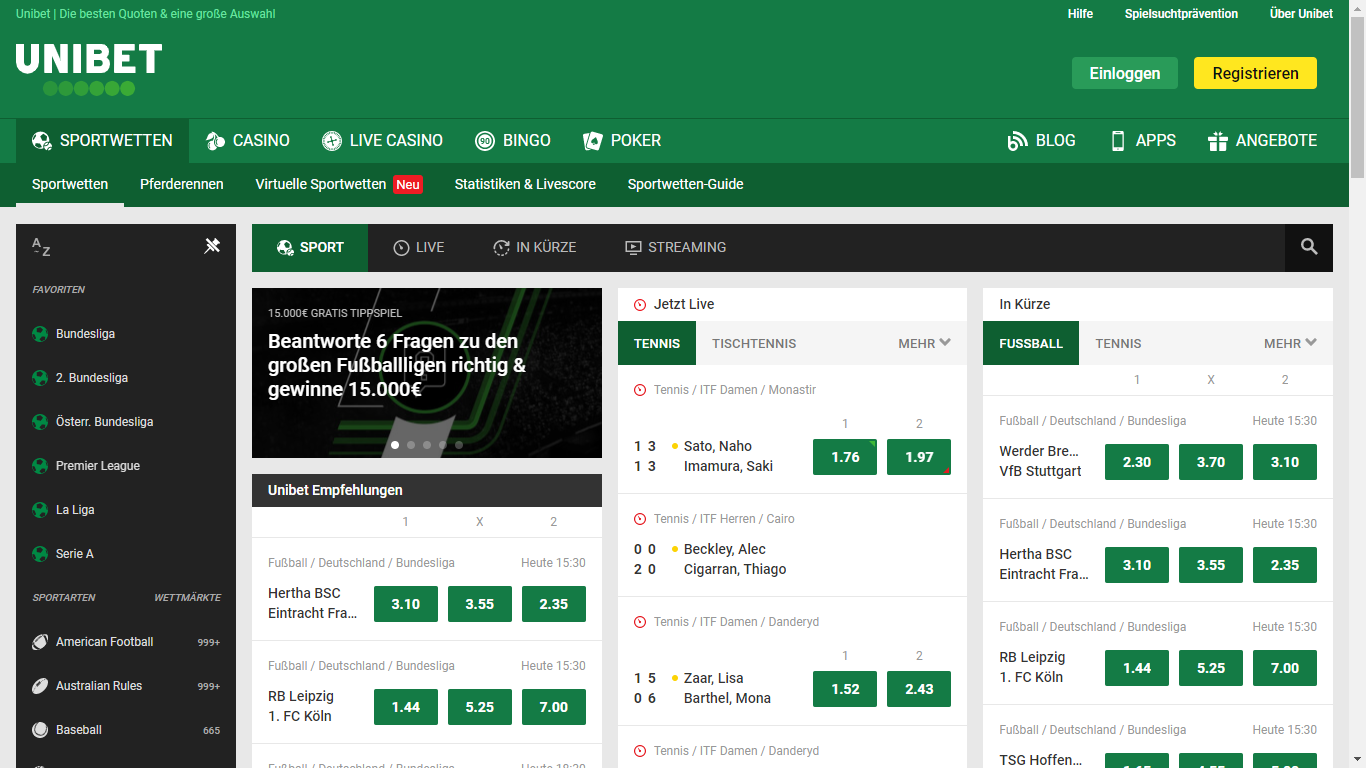
Task: Open Pferderennen in the submenu
Action: click(182, 184)
